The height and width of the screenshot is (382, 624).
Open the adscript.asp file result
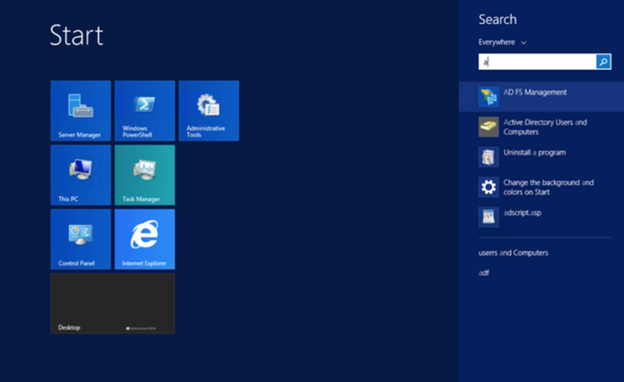(x=541, y=217)
